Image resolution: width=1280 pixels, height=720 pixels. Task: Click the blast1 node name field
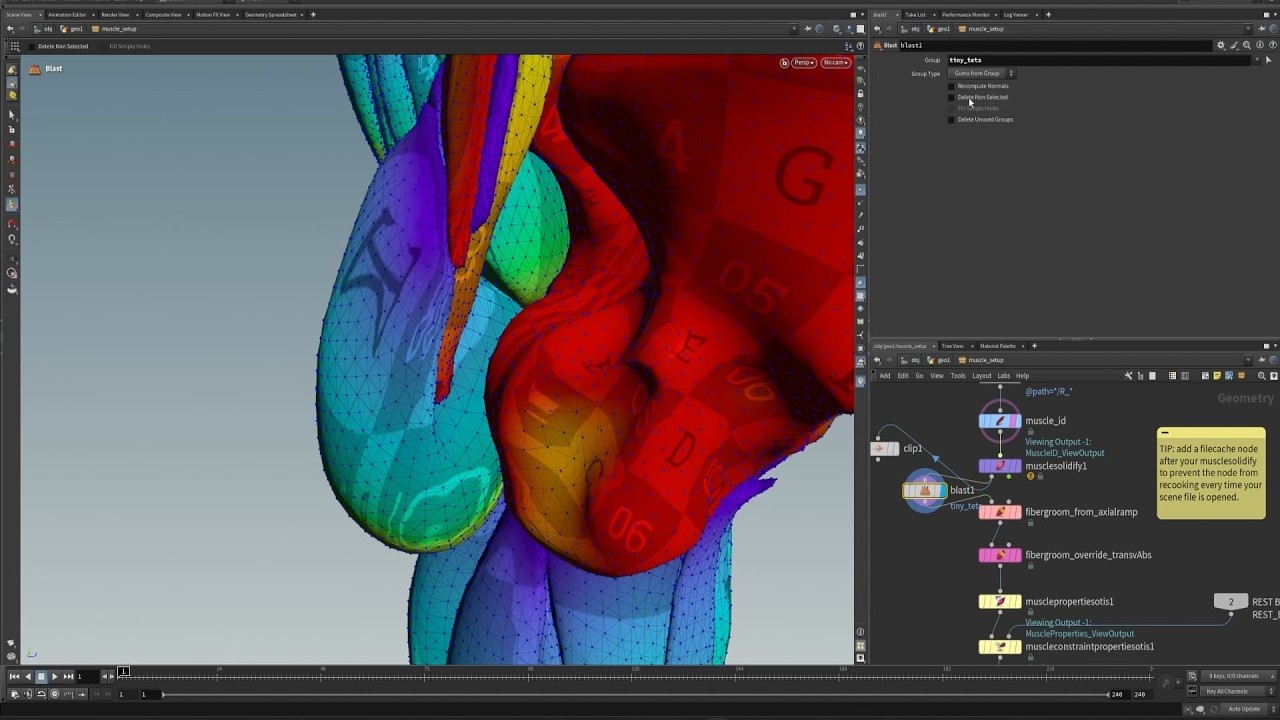tap(1055, 45)
